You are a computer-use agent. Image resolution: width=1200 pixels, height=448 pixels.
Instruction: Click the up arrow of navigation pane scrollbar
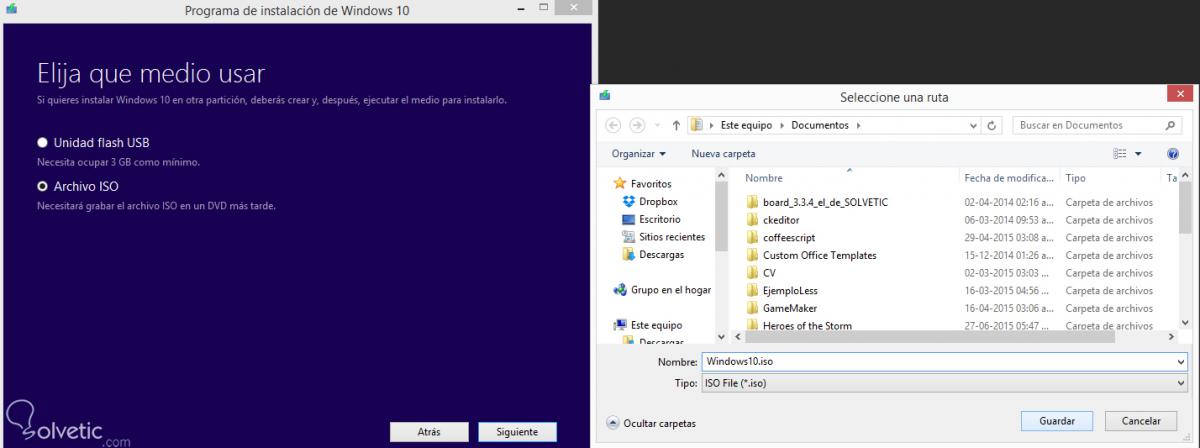[x=723, y=175]
